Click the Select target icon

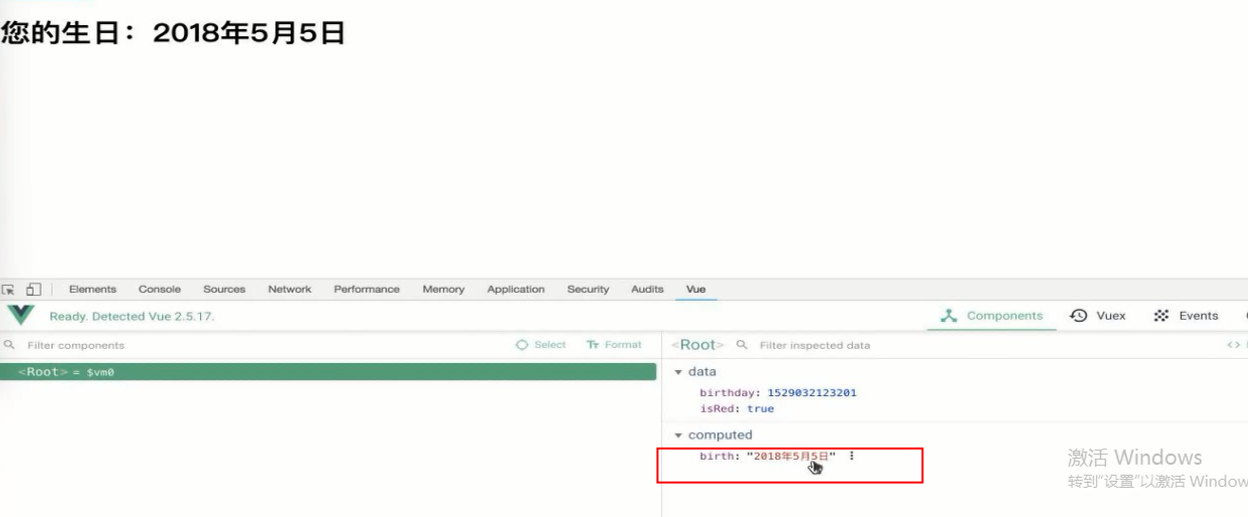tap(522, 345)
